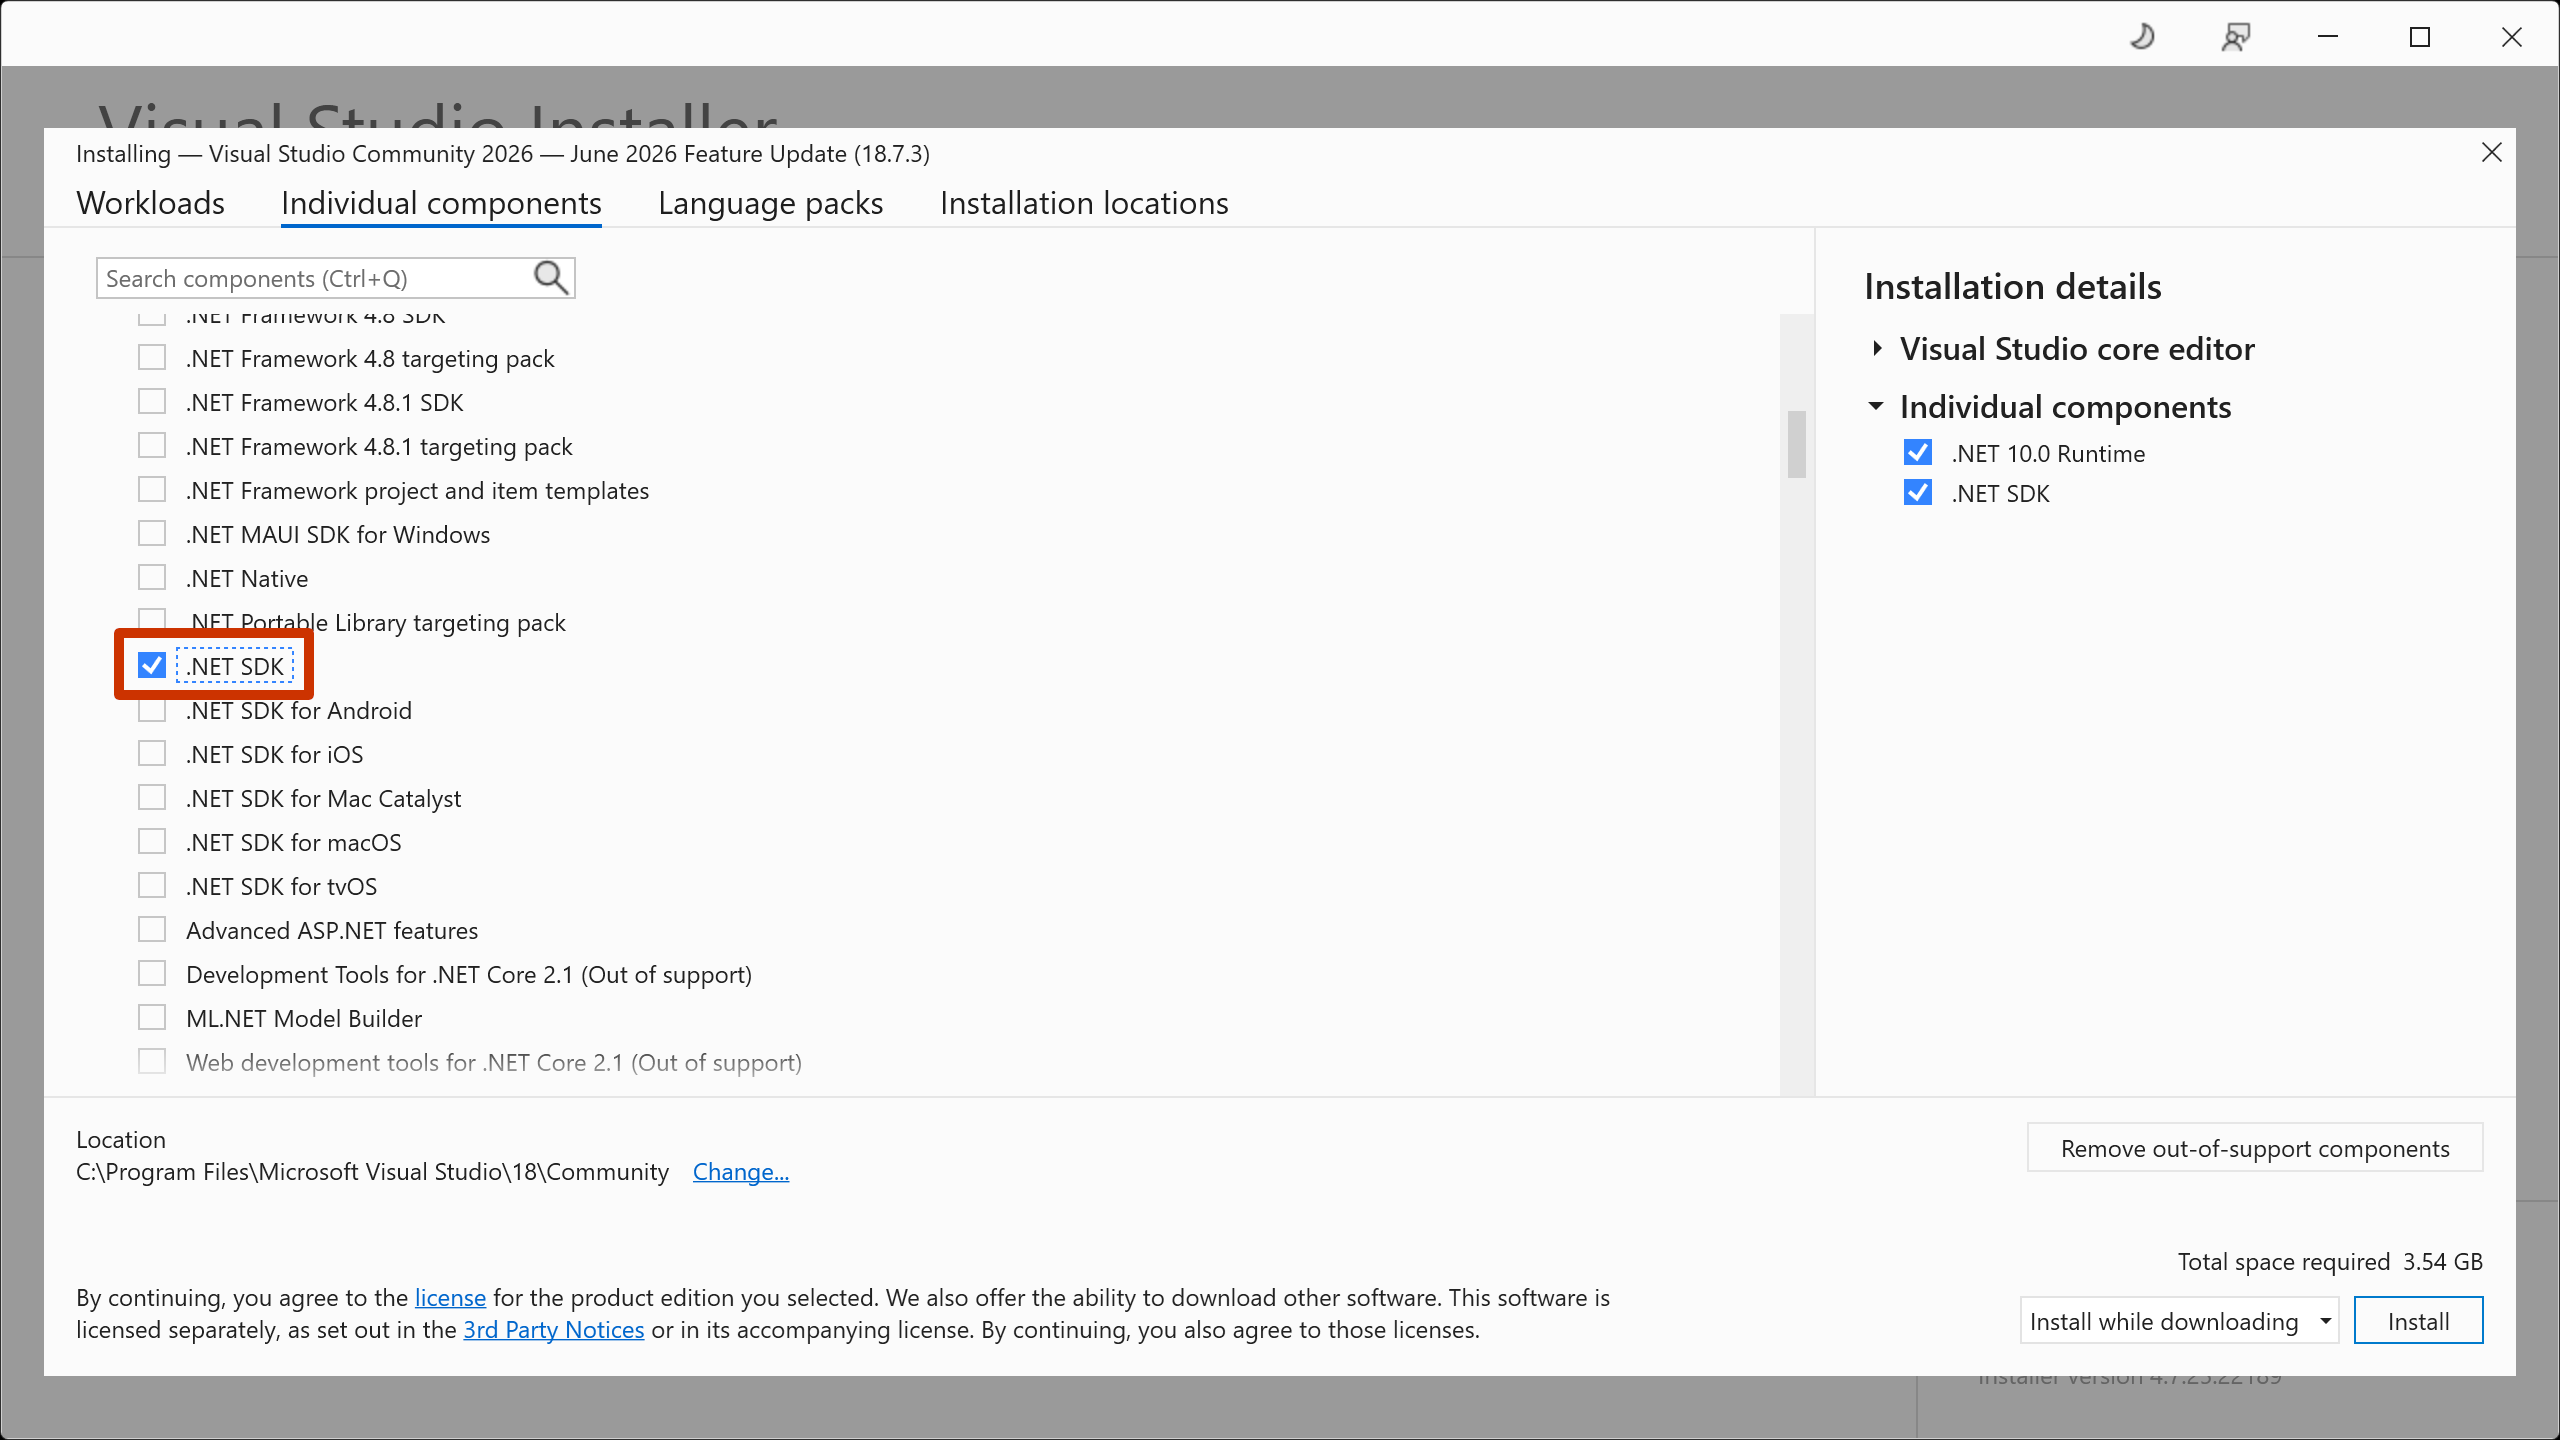Open the Install while downloading dropdown
2560x1440 pixels.
pyautogui.click(x=2179, y=1321)
